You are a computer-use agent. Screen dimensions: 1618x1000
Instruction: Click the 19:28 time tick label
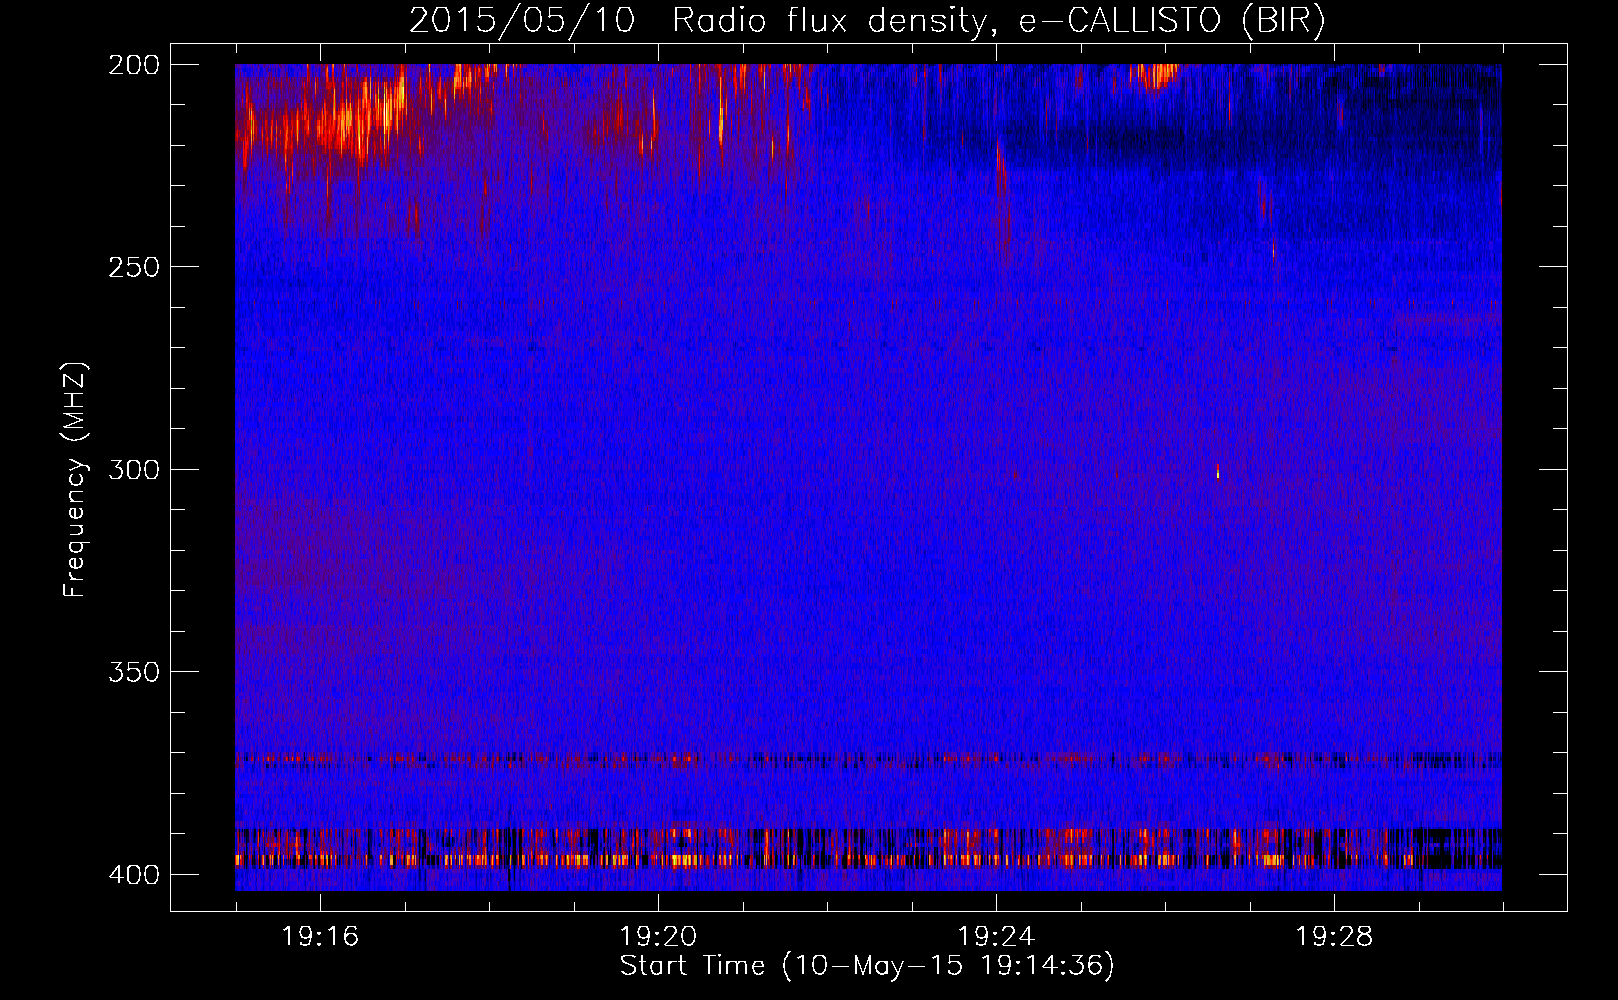pyautogui.click(x=1334, y=936)
